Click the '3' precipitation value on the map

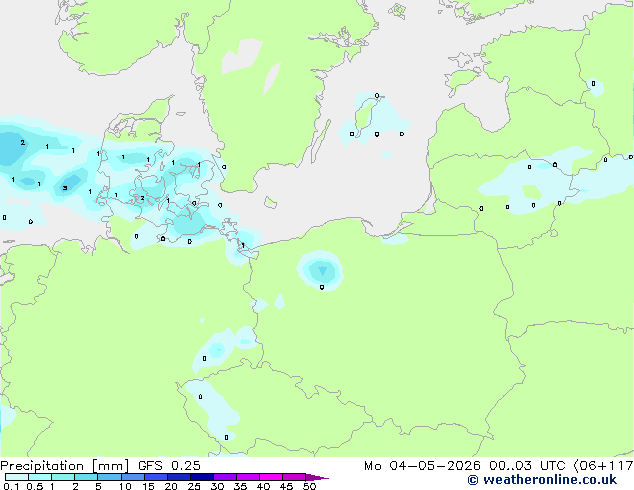click(x=65, y=188)
